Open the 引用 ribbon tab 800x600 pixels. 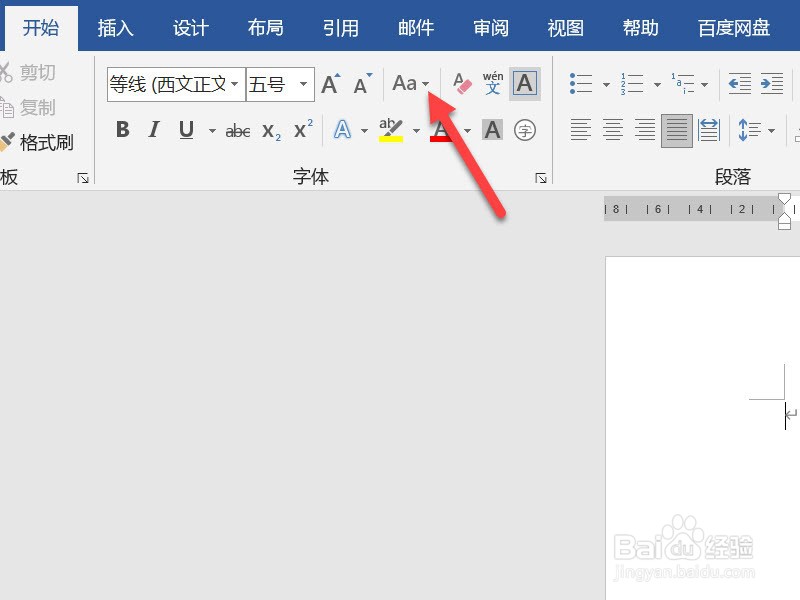coord(340,28)
